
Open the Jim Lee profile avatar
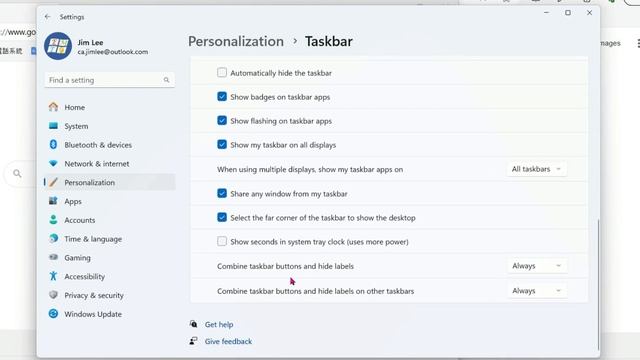[58, 46]
